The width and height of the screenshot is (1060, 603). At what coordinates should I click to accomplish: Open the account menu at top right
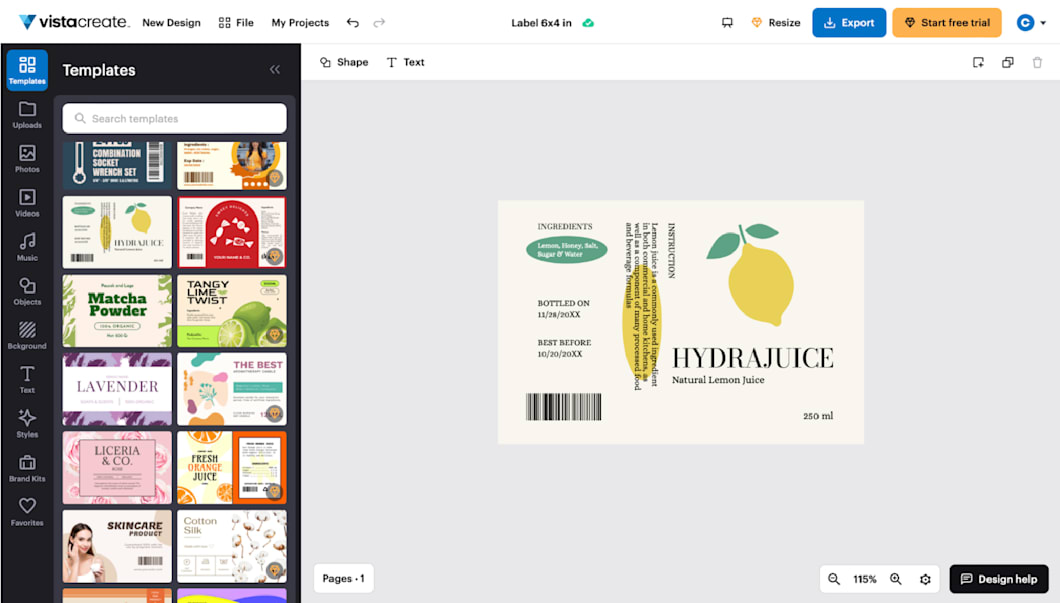click(x=1031, y=22)
